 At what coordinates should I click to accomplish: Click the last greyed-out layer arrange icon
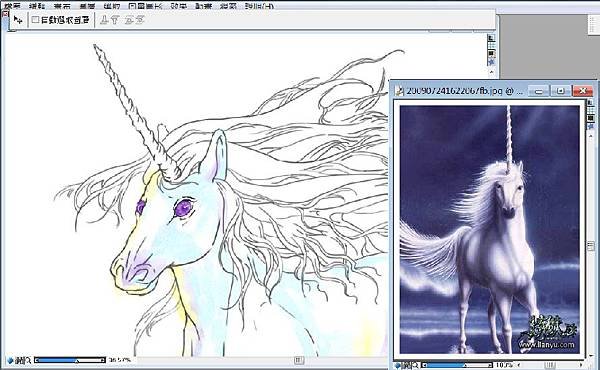tap(140, 20)
